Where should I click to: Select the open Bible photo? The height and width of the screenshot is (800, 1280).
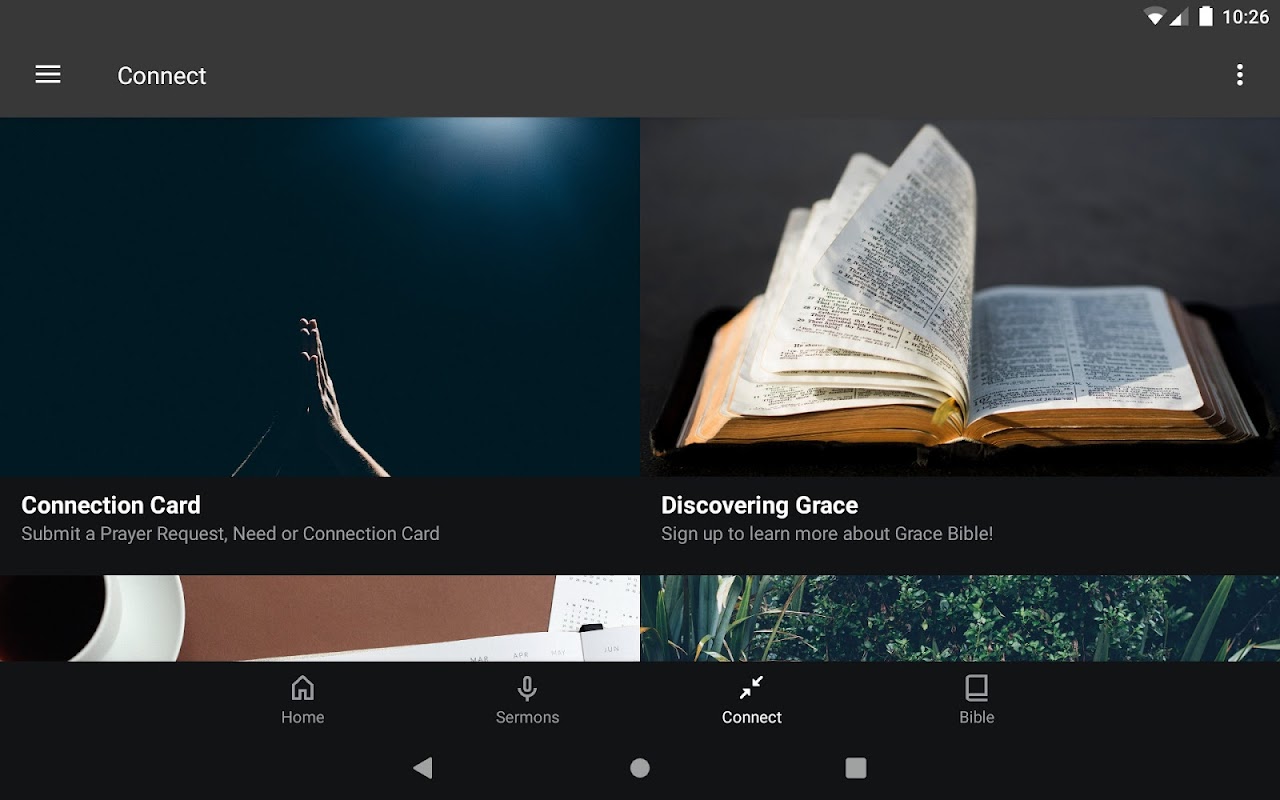[960, 297]
